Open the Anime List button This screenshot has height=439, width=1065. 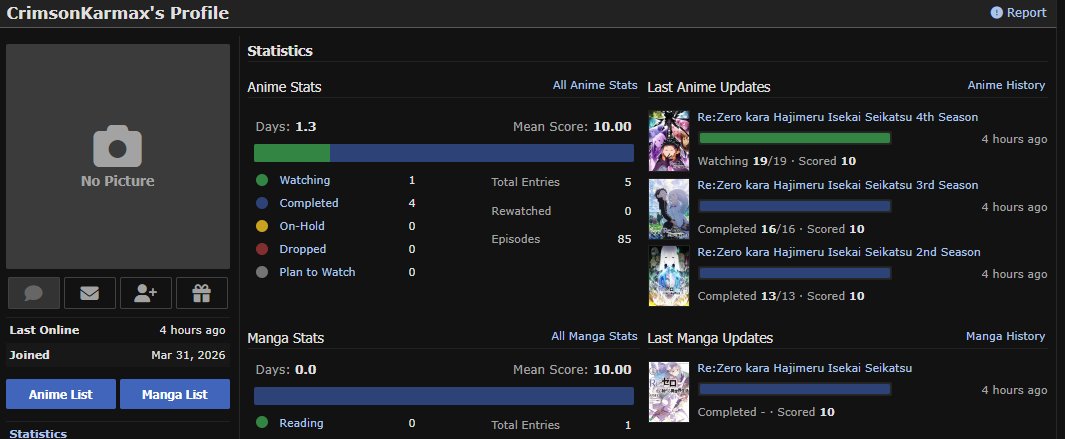tap(60, 394)
